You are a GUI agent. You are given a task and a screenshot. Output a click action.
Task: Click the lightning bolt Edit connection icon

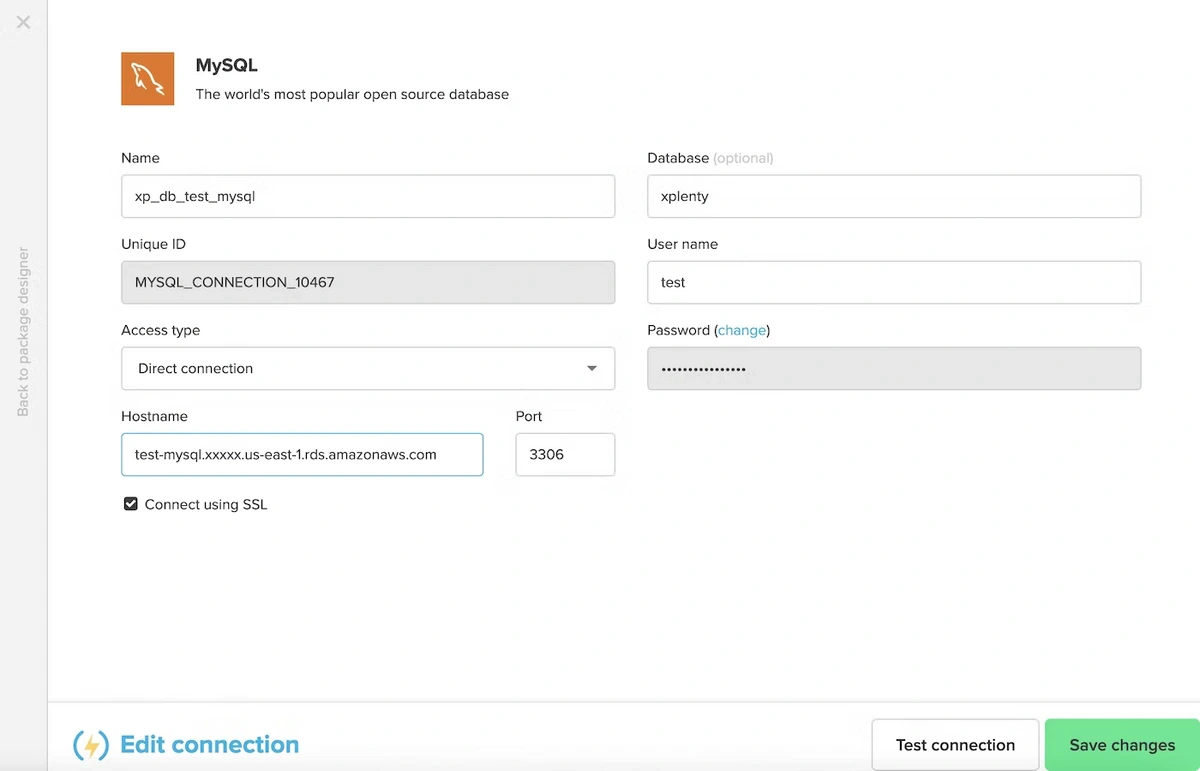[91, 745]
